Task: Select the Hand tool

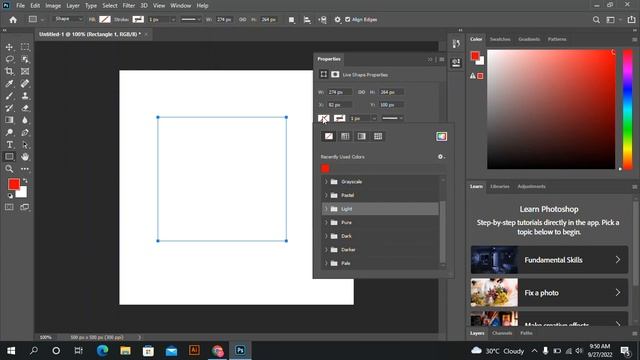Action: (x=25, y=157)
